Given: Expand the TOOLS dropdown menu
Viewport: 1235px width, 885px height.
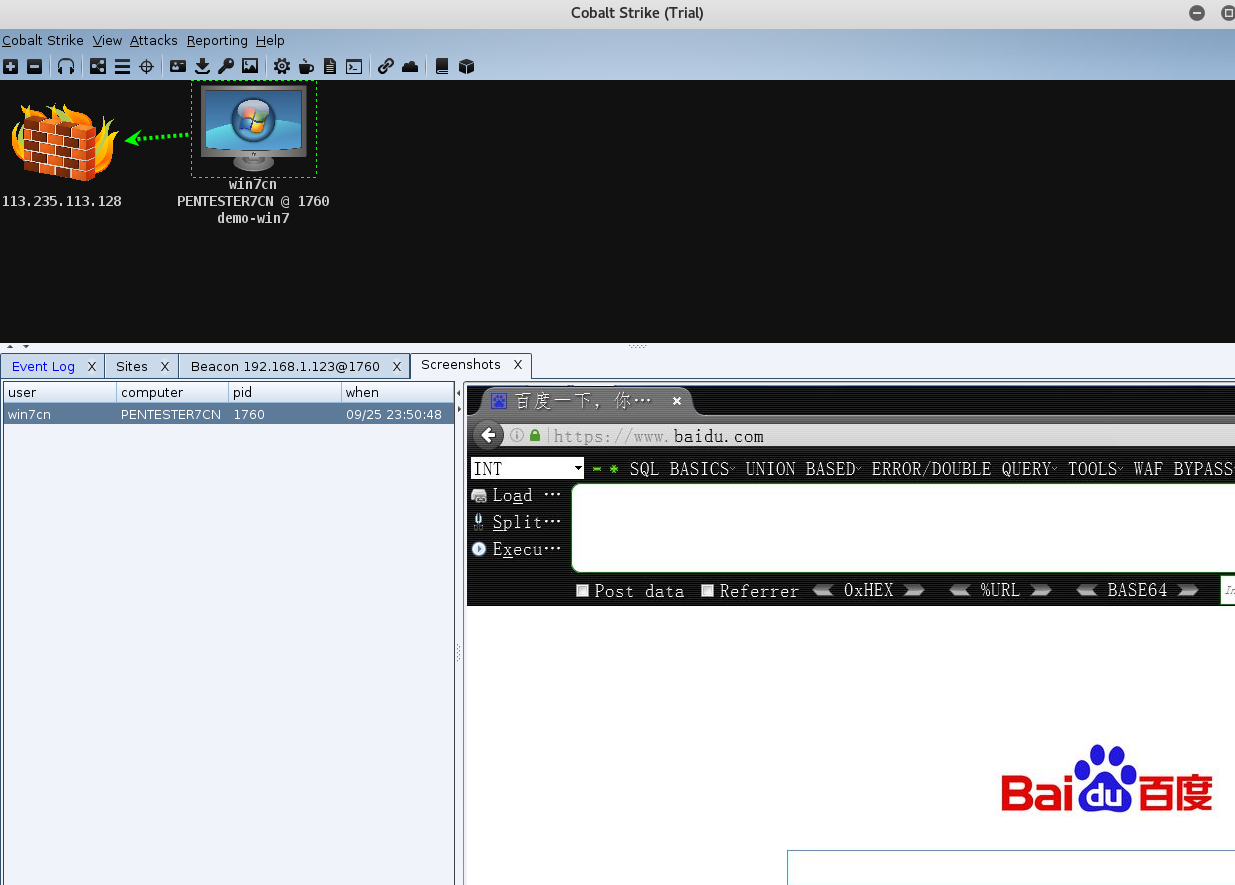Looking at the screenshot, I should (1096, 469).
